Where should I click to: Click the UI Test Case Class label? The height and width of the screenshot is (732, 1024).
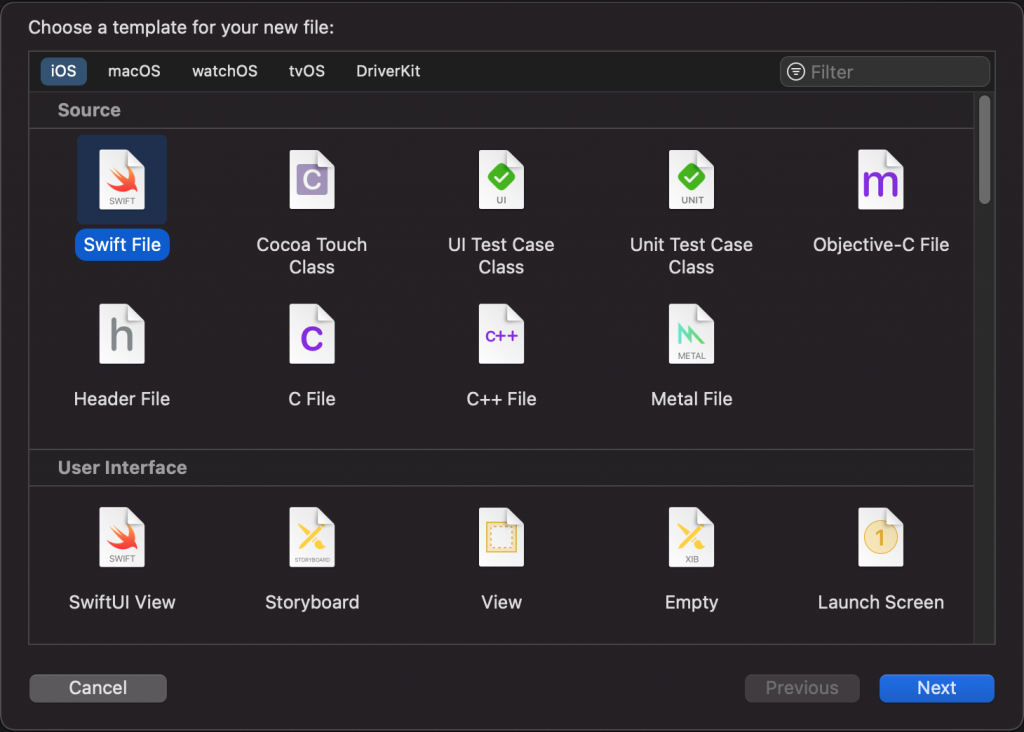click(x=501, y=255)
